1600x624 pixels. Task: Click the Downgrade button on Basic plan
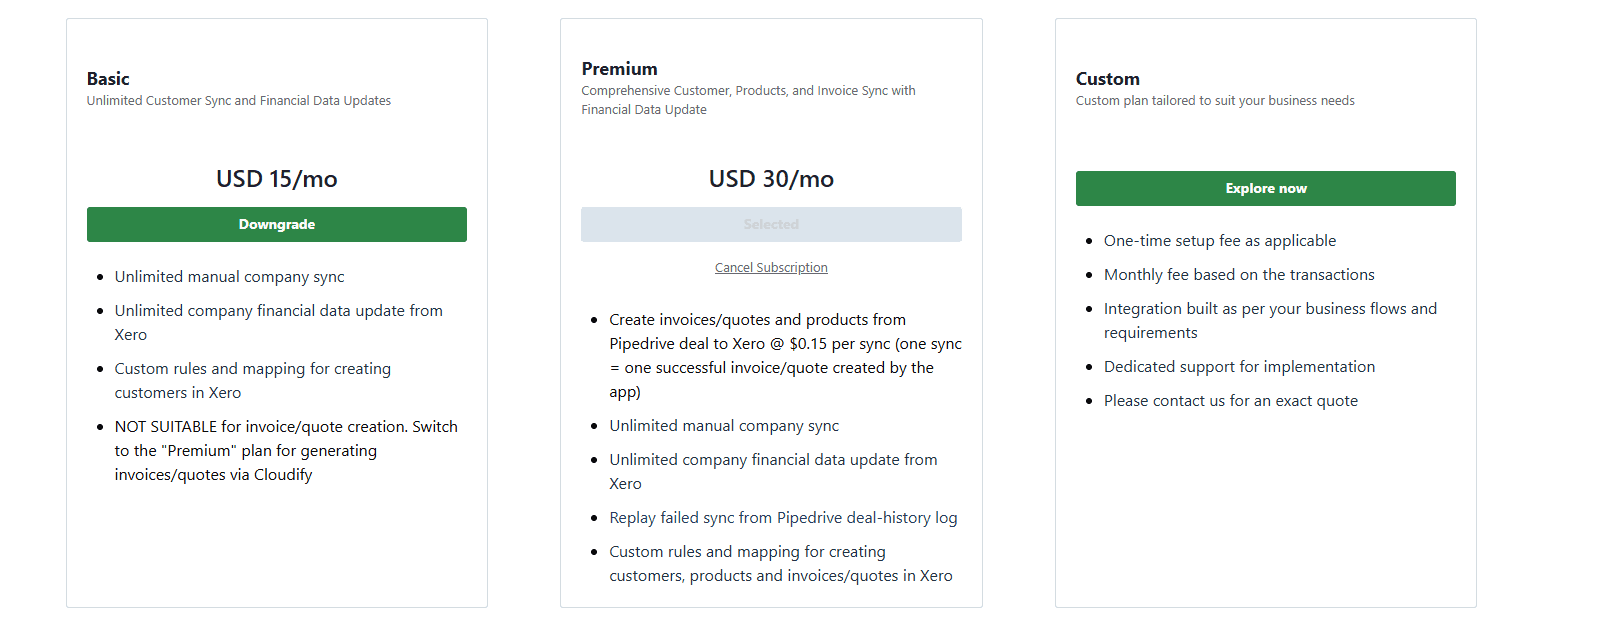276,224
